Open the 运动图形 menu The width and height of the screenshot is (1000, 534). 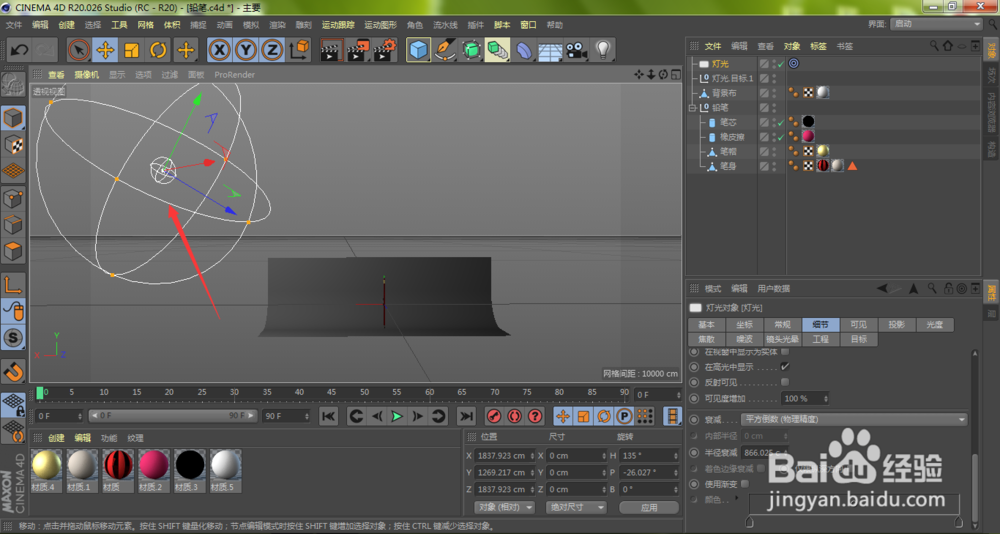click(x=381, y=25)
